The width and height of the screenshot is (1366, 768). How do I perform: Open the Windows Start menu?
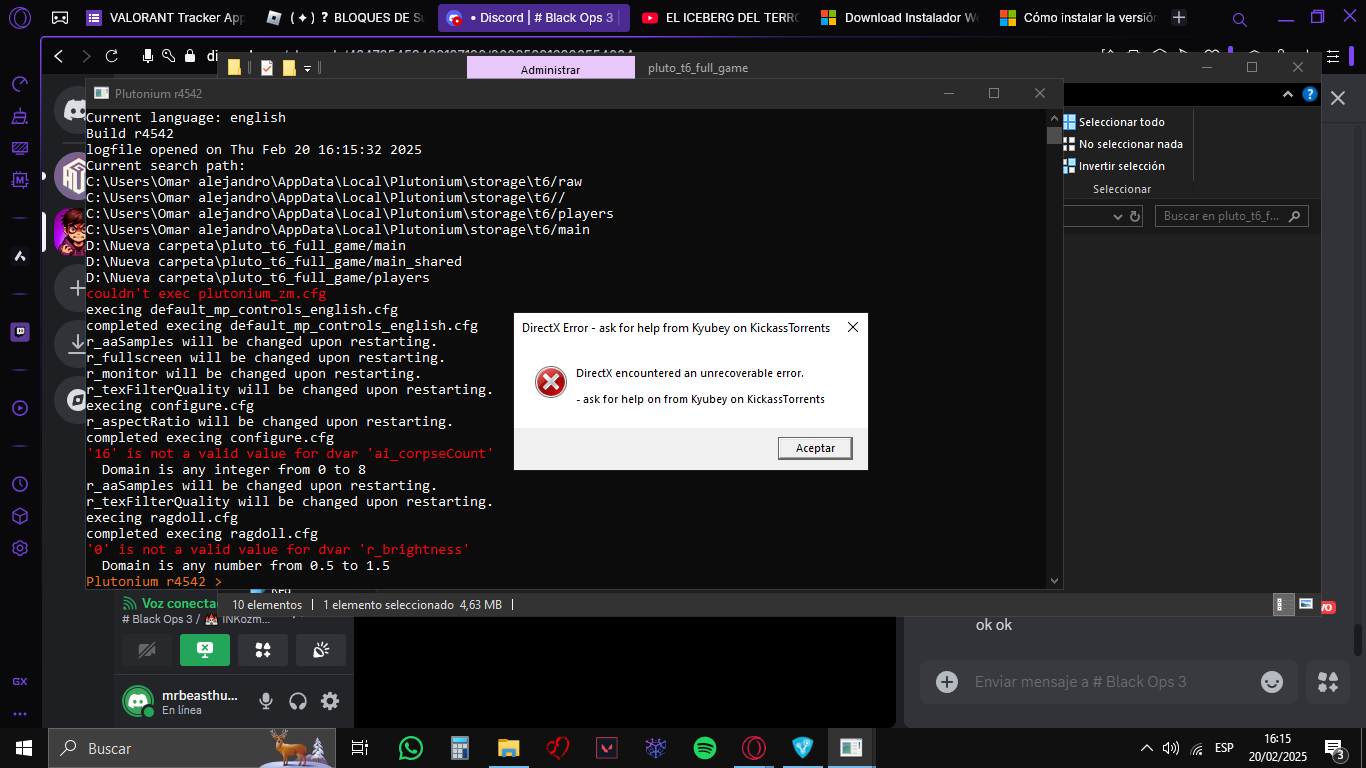point(23,748)
